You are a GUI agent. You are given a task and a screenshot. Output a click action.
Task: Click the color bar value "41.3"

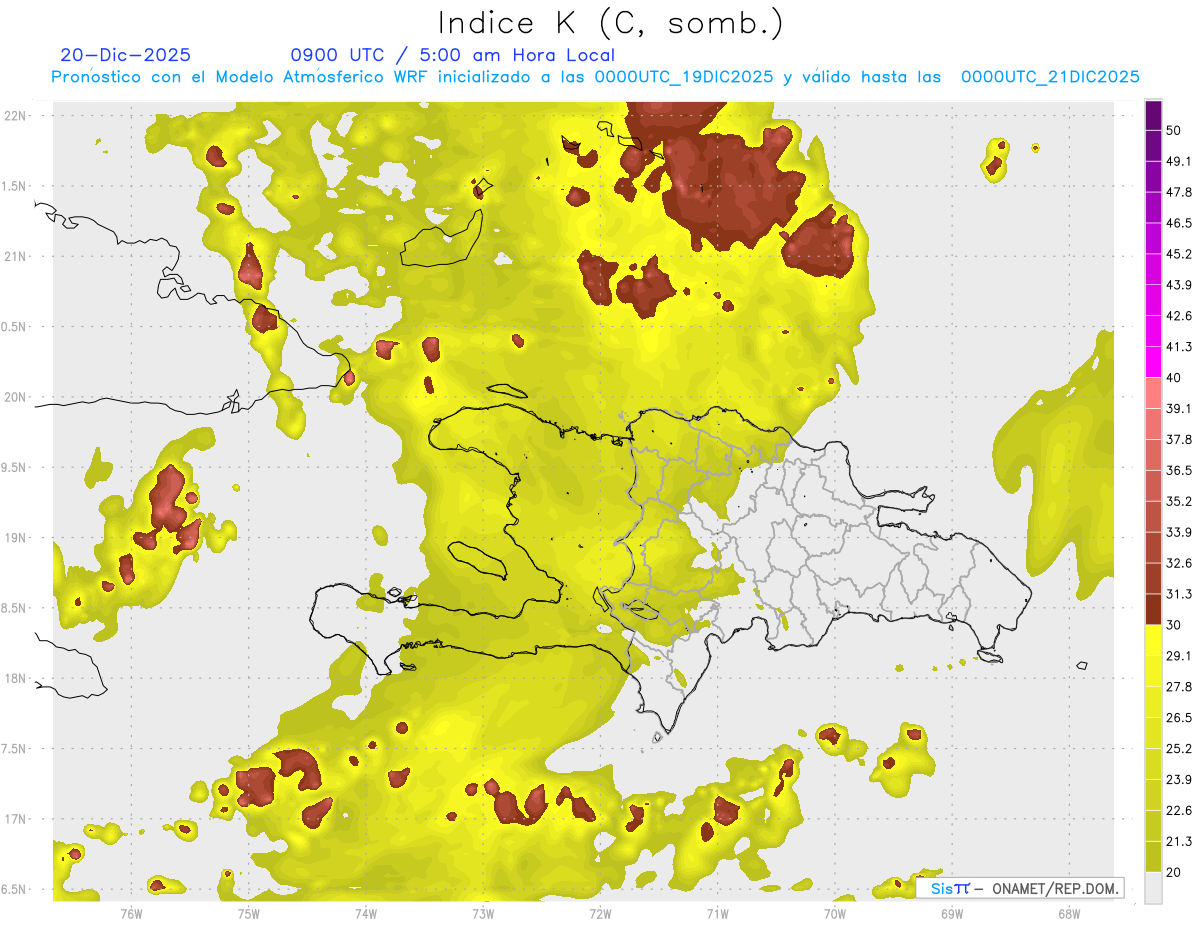click(x=1179, y=347)
